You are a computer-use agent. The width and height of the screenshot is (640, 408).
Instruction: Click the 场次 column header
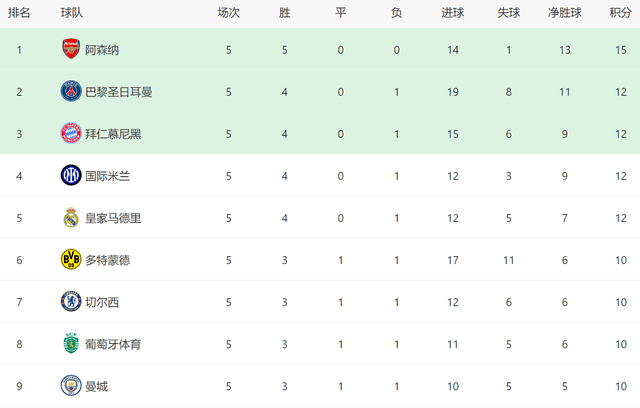(x=228, y=13)
